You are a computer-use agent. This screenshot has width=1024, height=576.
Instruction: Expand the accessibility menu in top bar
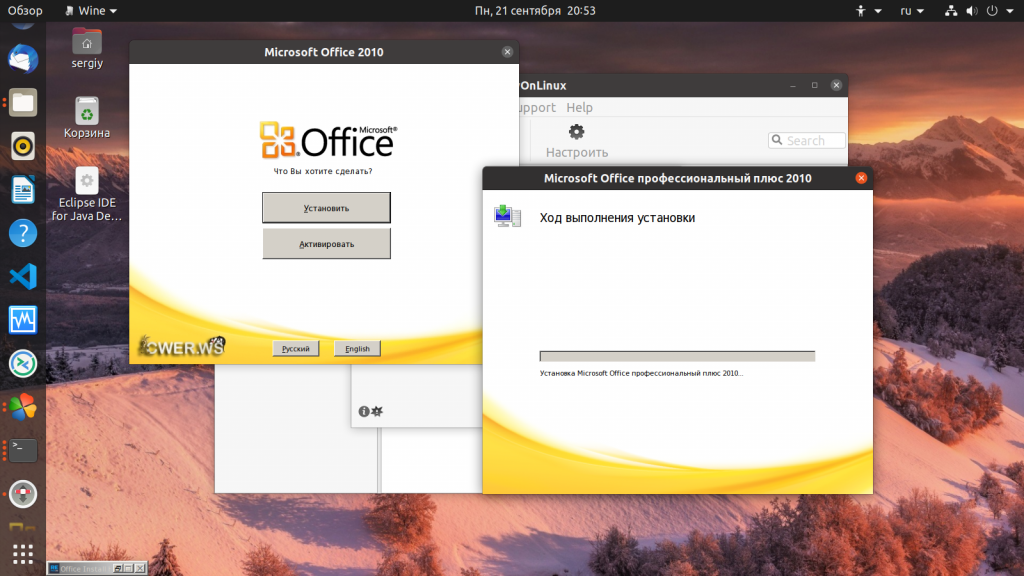point(868,10)
